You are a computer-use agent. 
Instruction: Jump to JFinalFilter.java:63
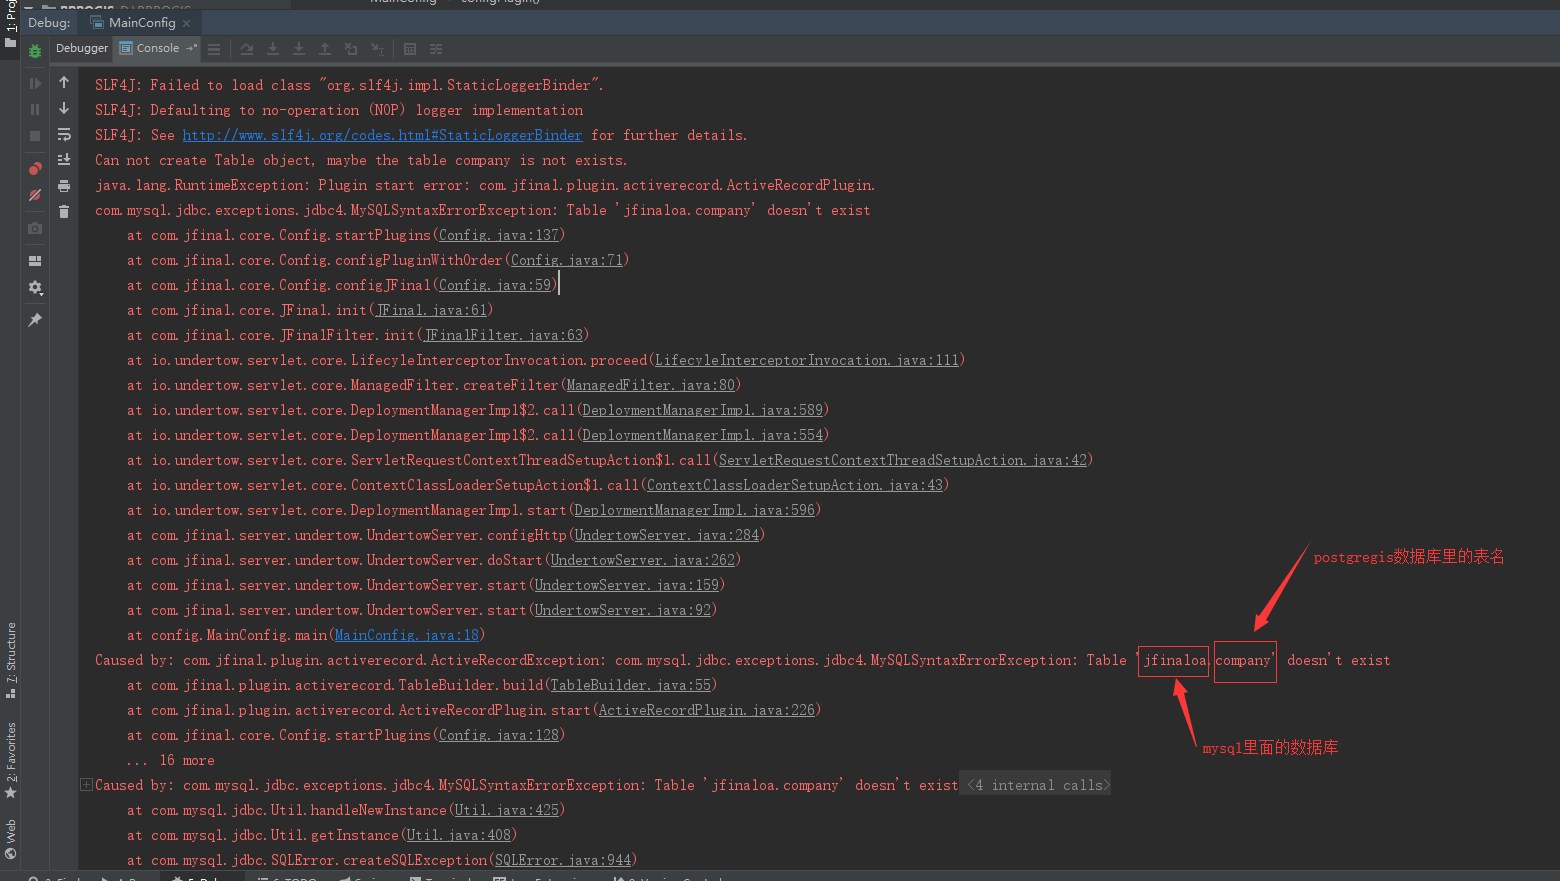pyautogui.click(x=503, y=335)
